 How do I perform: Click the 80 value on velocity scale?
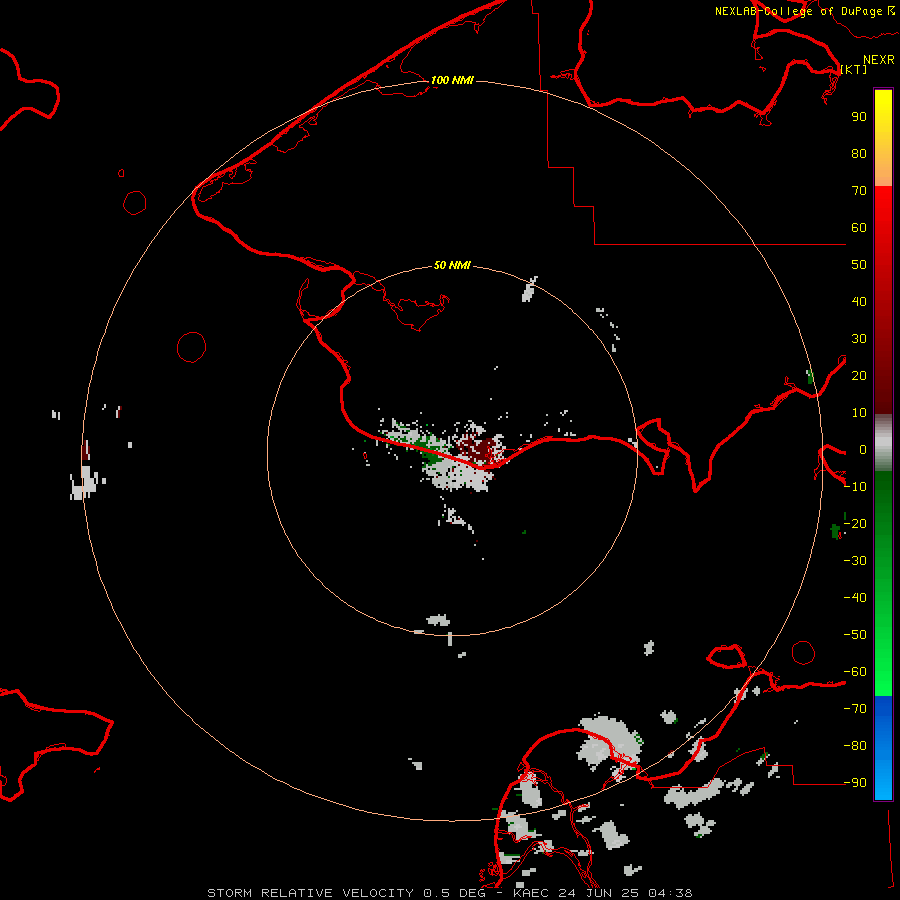(859, 153)
